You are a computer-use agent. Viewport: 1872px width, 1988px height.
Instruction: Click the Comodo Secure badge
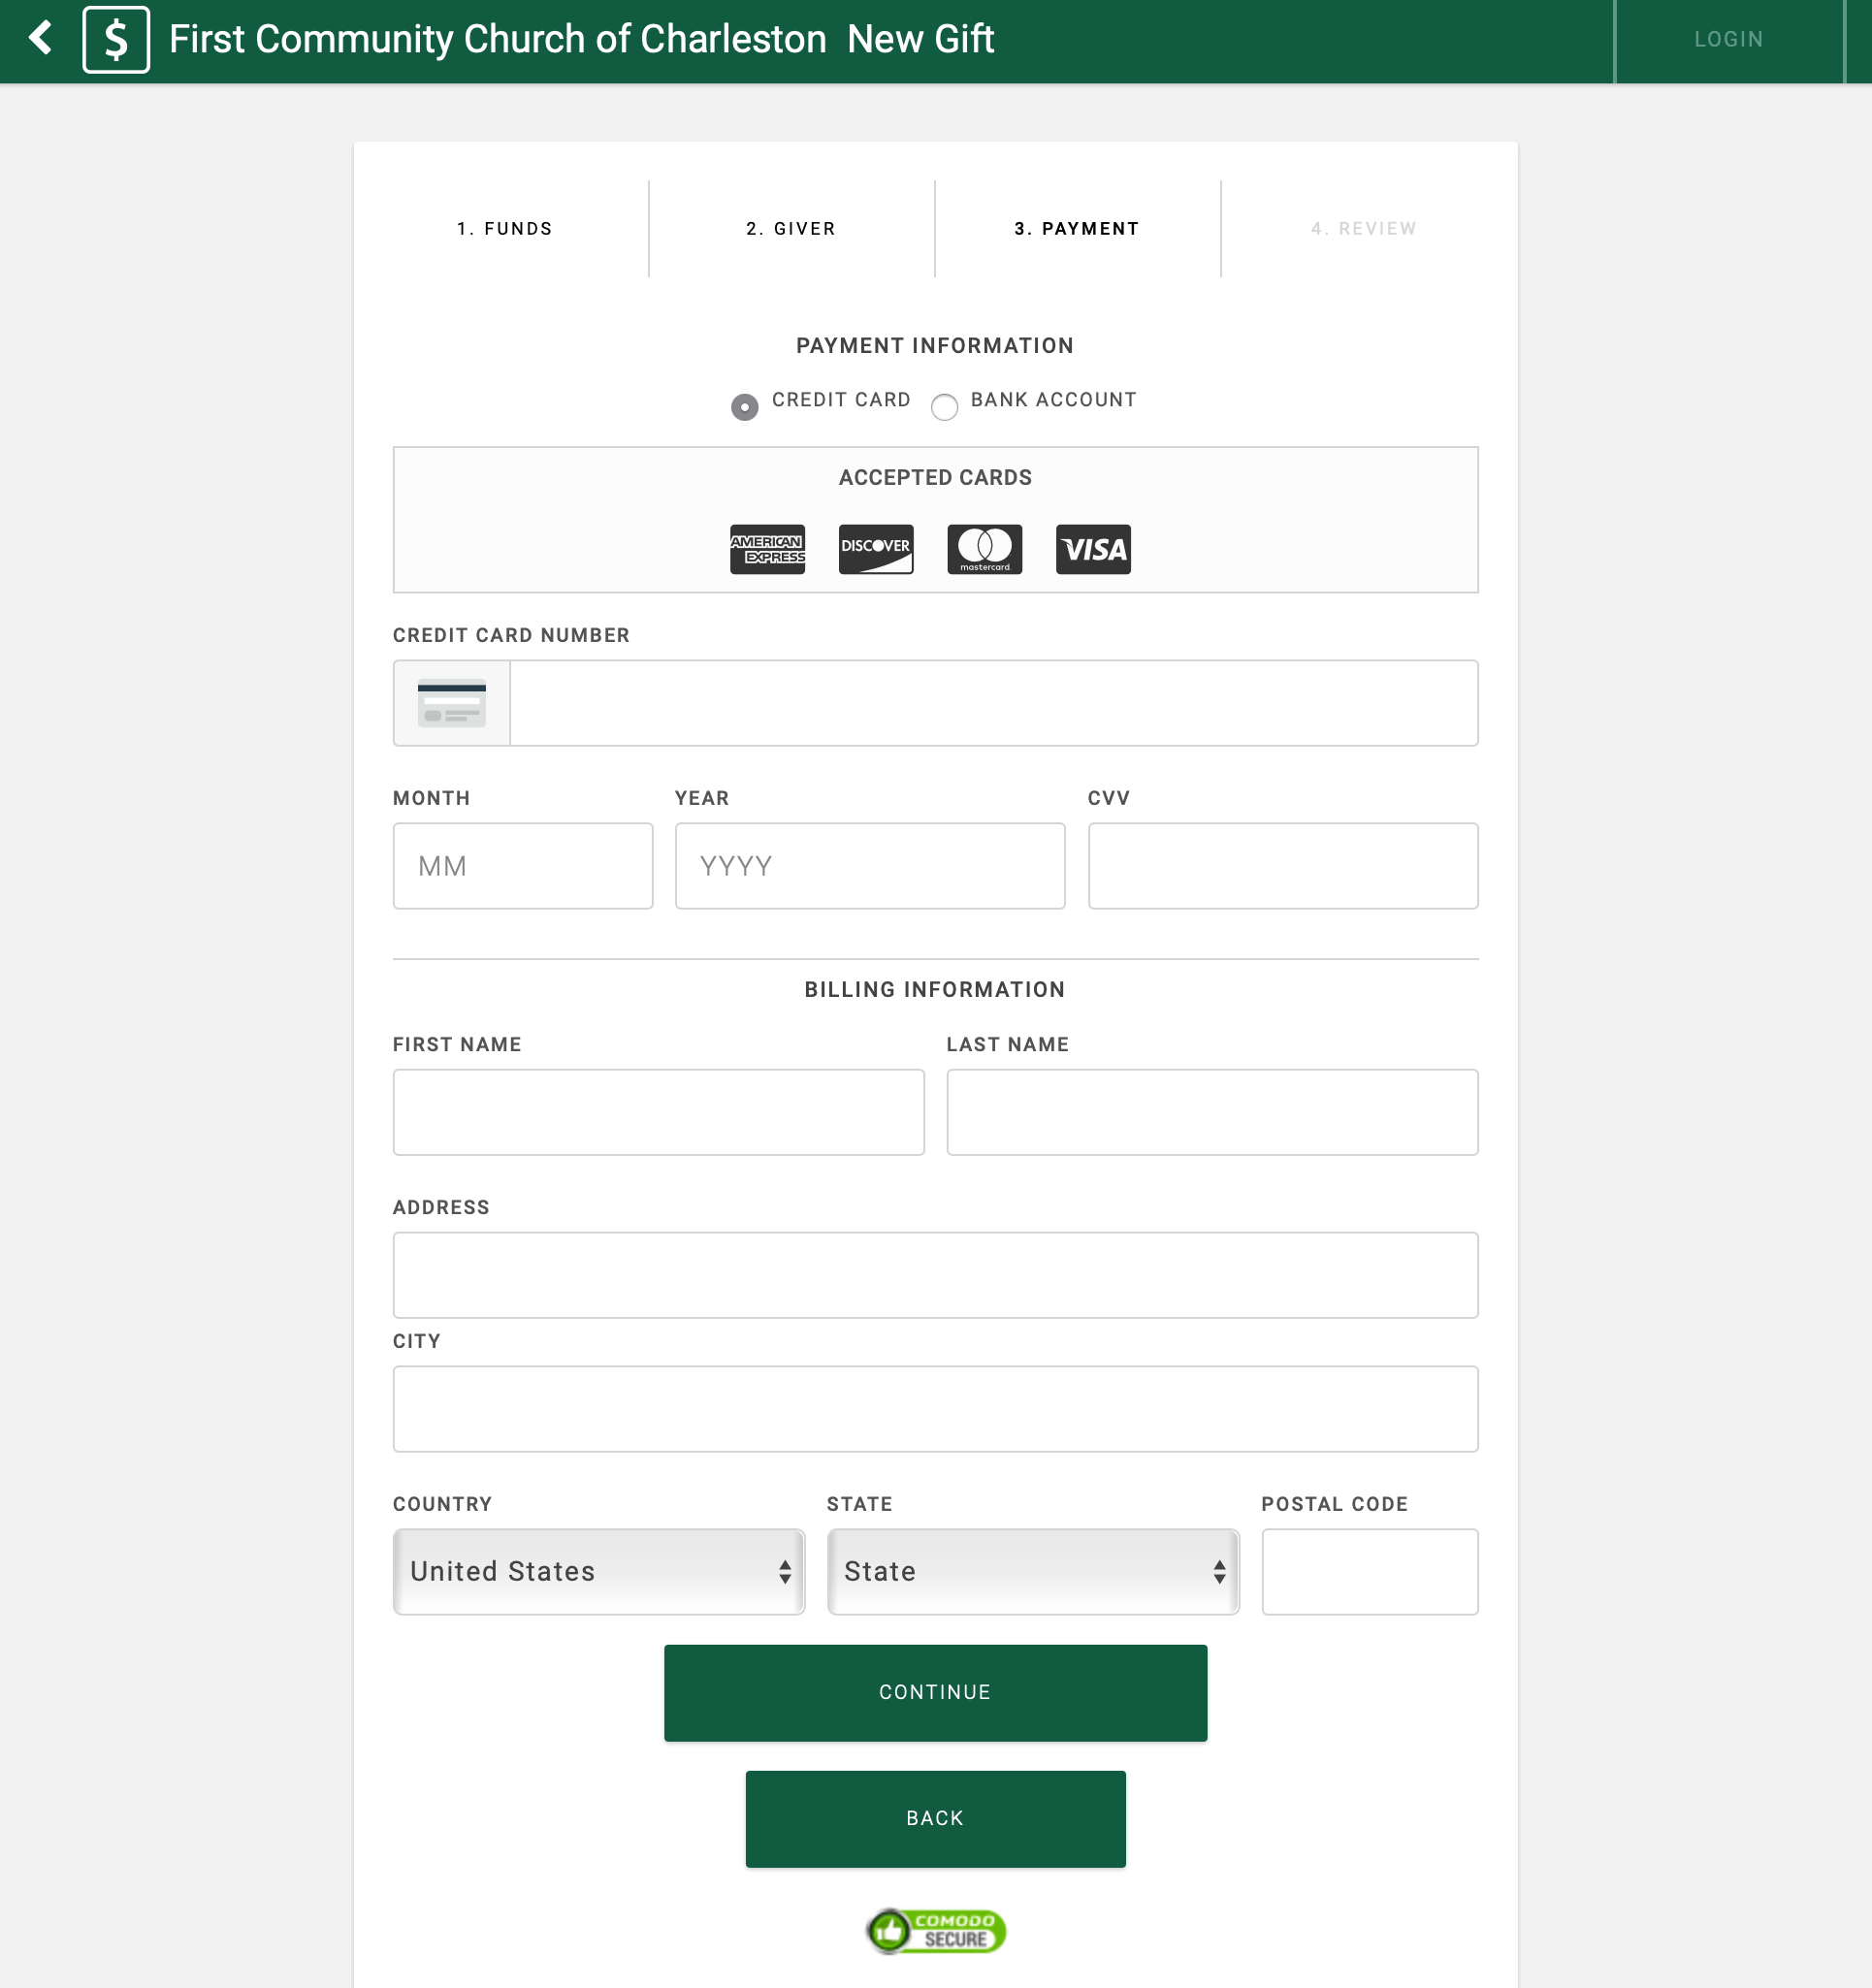[x=935, y=1930]
